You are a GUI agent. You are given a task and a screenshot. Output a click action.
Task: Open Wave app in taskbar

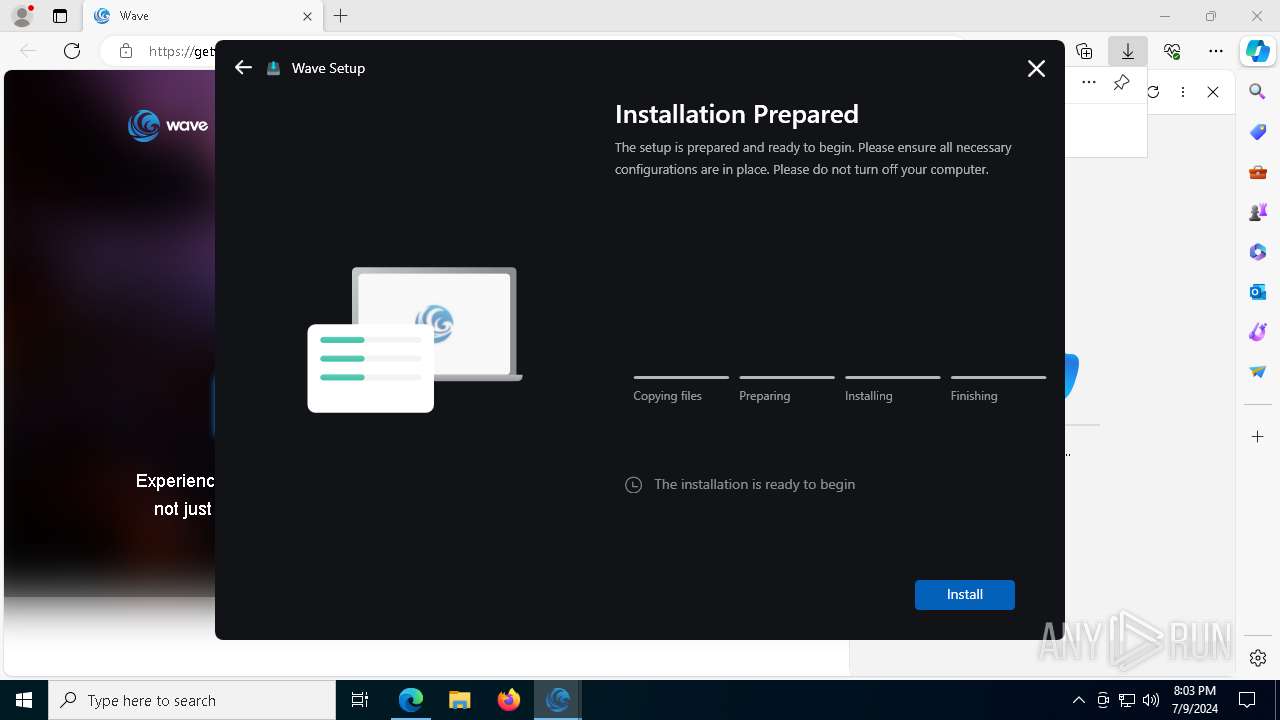[558, 700]
